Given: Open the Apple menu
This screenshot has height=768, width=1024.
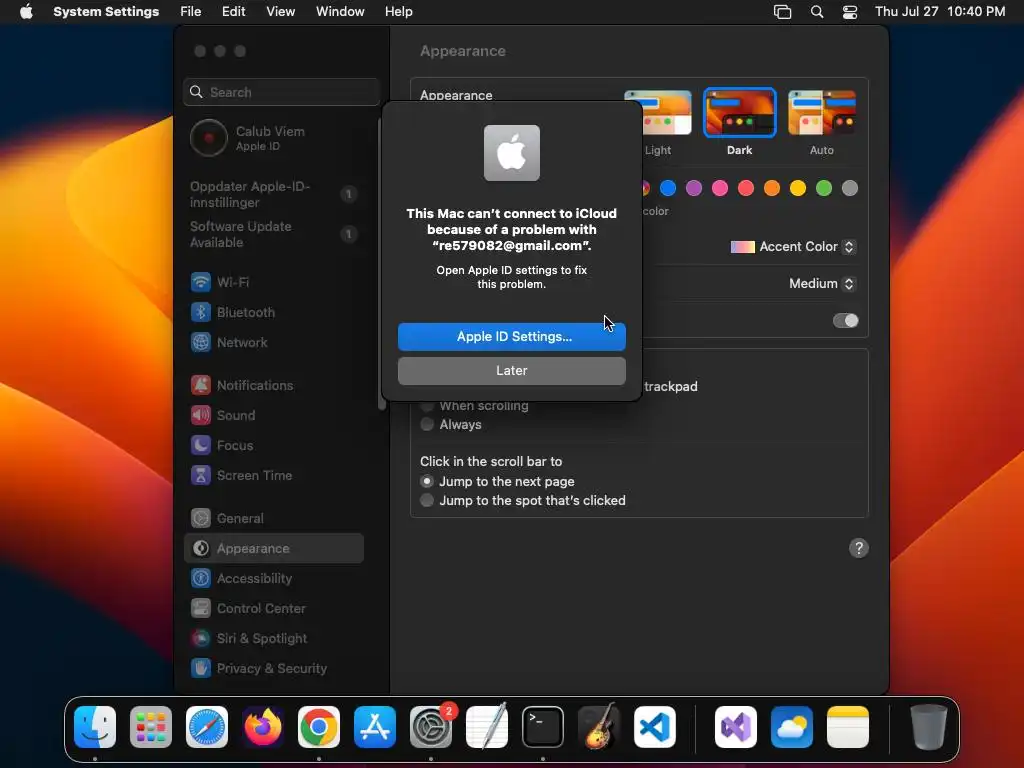Looking at the screenshot, I should point(26,12).
